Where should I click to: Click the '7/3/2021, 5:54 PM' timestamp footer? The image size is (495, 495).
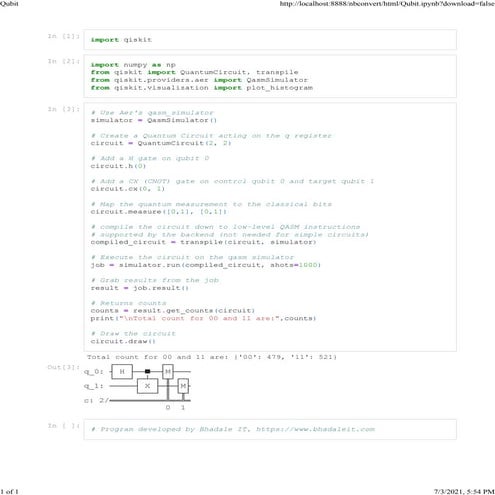464,491
